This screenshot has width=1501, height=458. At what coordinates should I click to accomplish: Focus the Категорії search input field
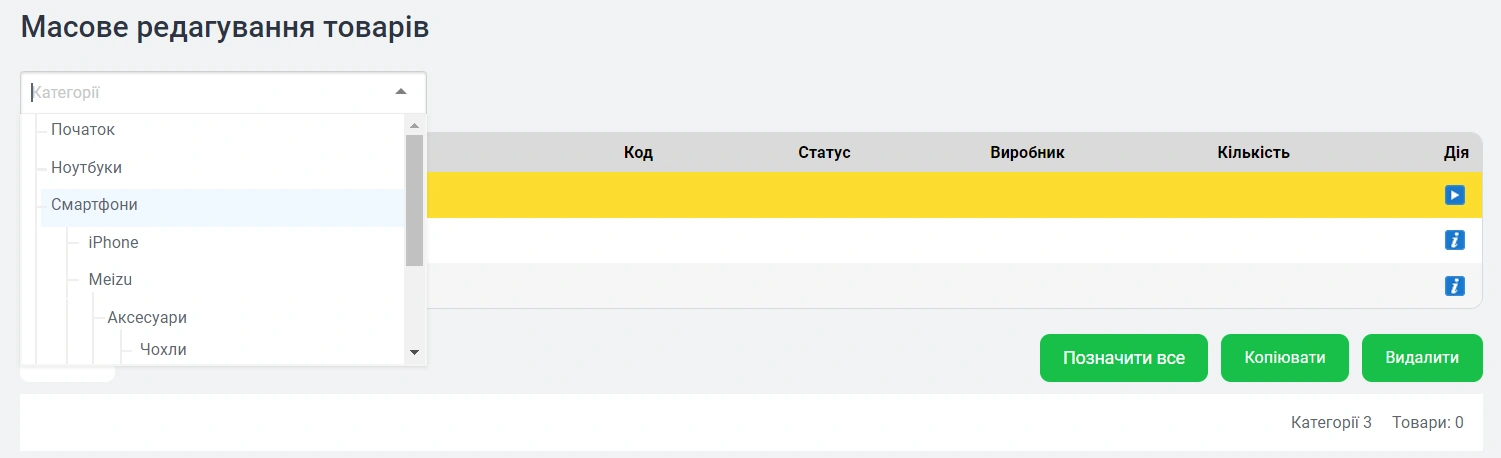coord(200,92)
